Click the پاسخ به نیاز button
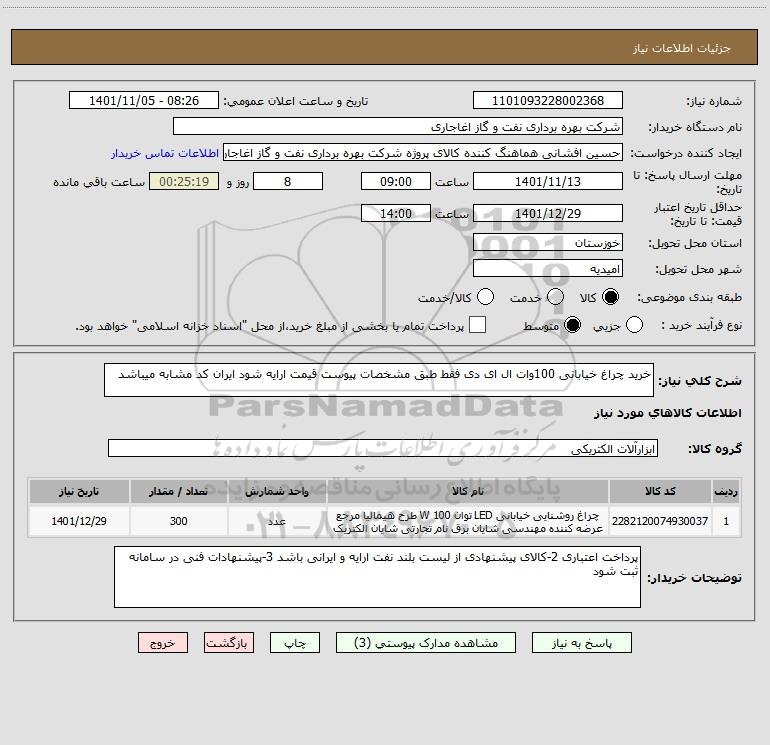The width and height of the screenshot is (770, 745). [x=582, y=643]
